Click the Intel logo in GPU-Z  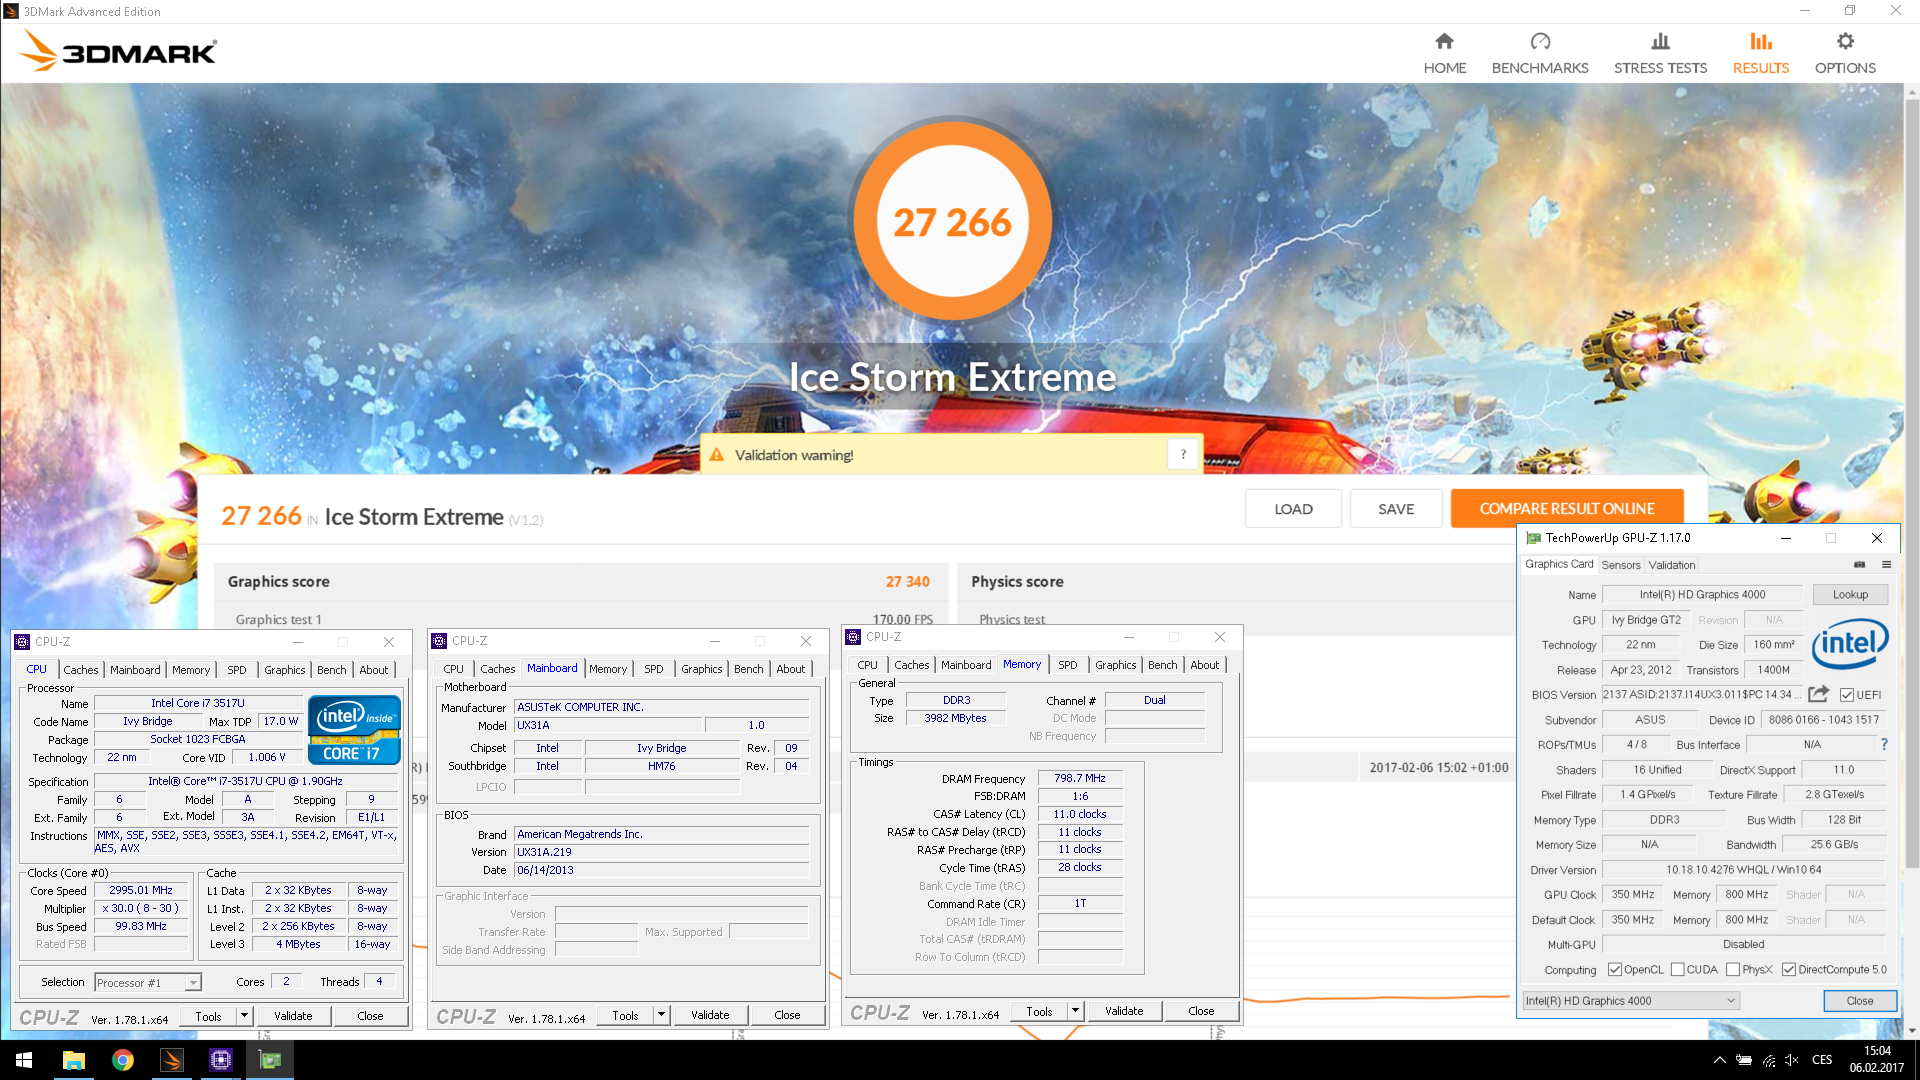tap(1850, 644)
